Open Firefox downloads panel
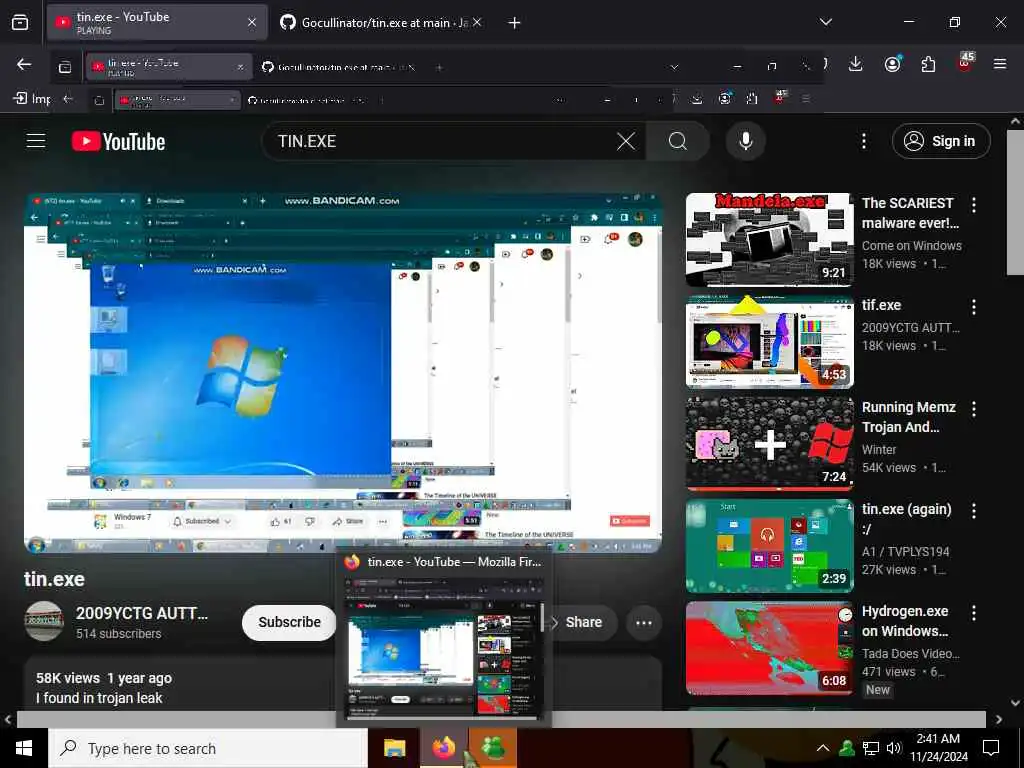Viewport: 1024px width, 768px height. pyautogui.click(x=856, y=64)
